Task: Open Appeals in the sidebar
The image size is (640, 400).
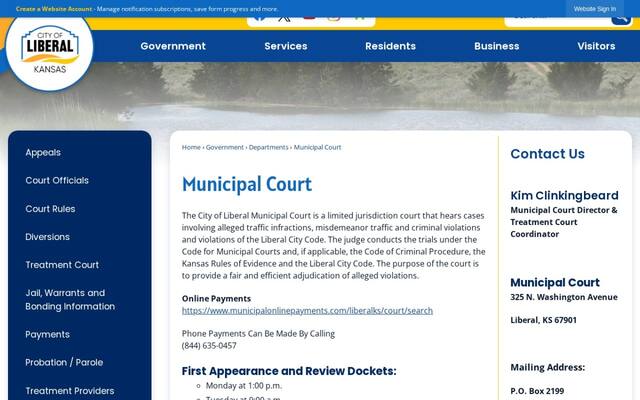Action: point(43,153)
